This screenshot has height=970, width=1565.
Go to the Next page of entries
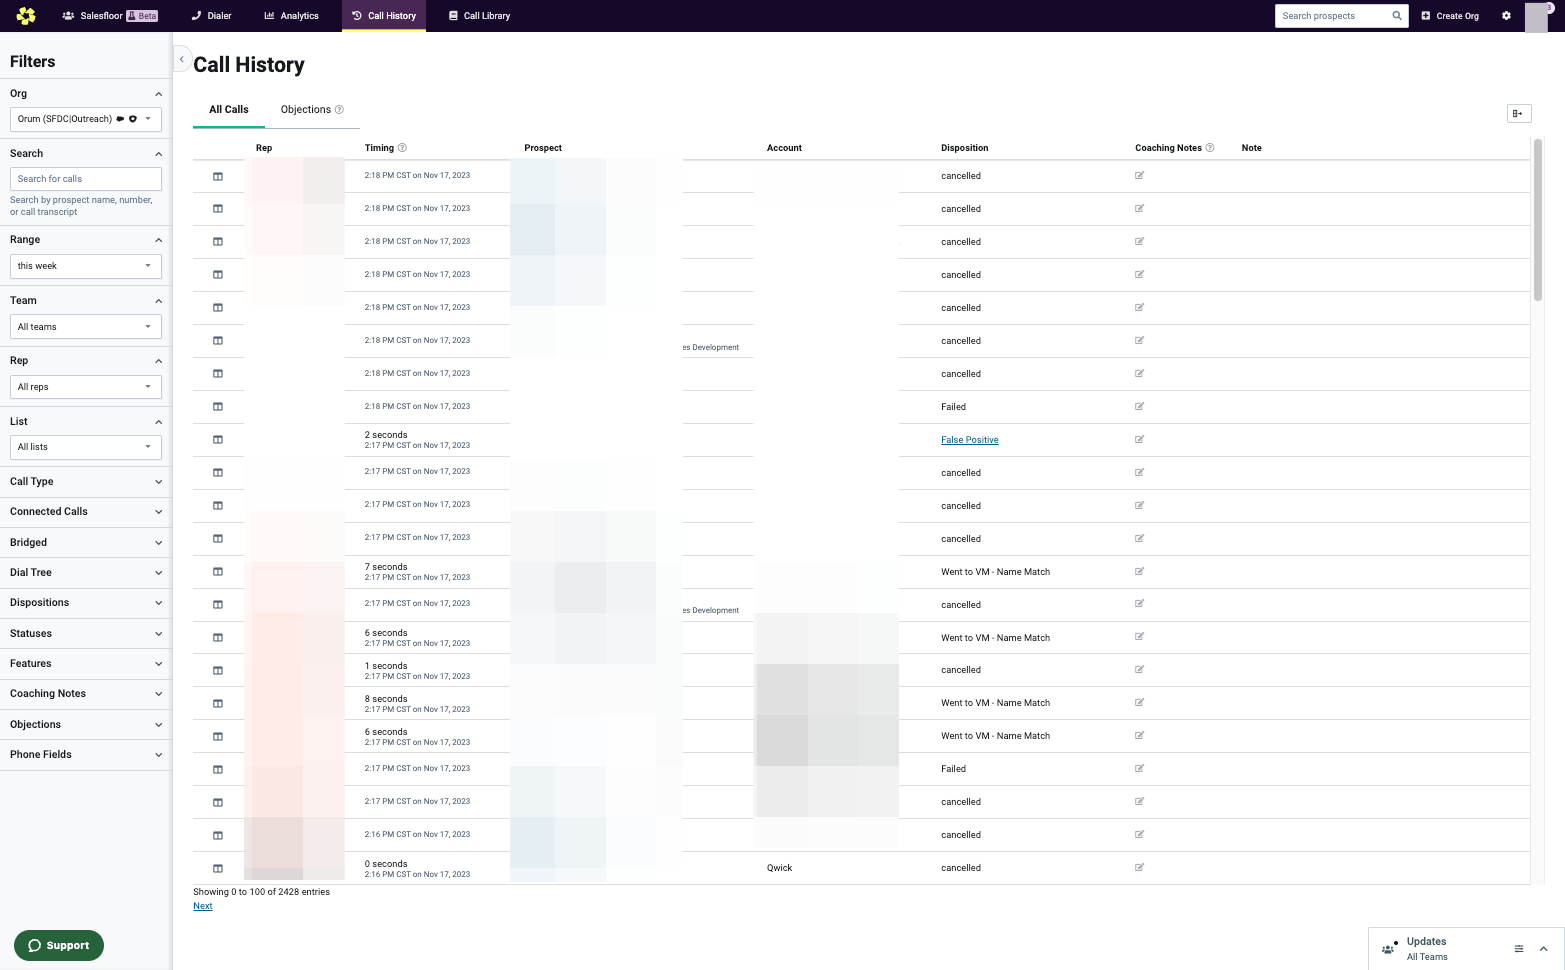tap(203, 906)
